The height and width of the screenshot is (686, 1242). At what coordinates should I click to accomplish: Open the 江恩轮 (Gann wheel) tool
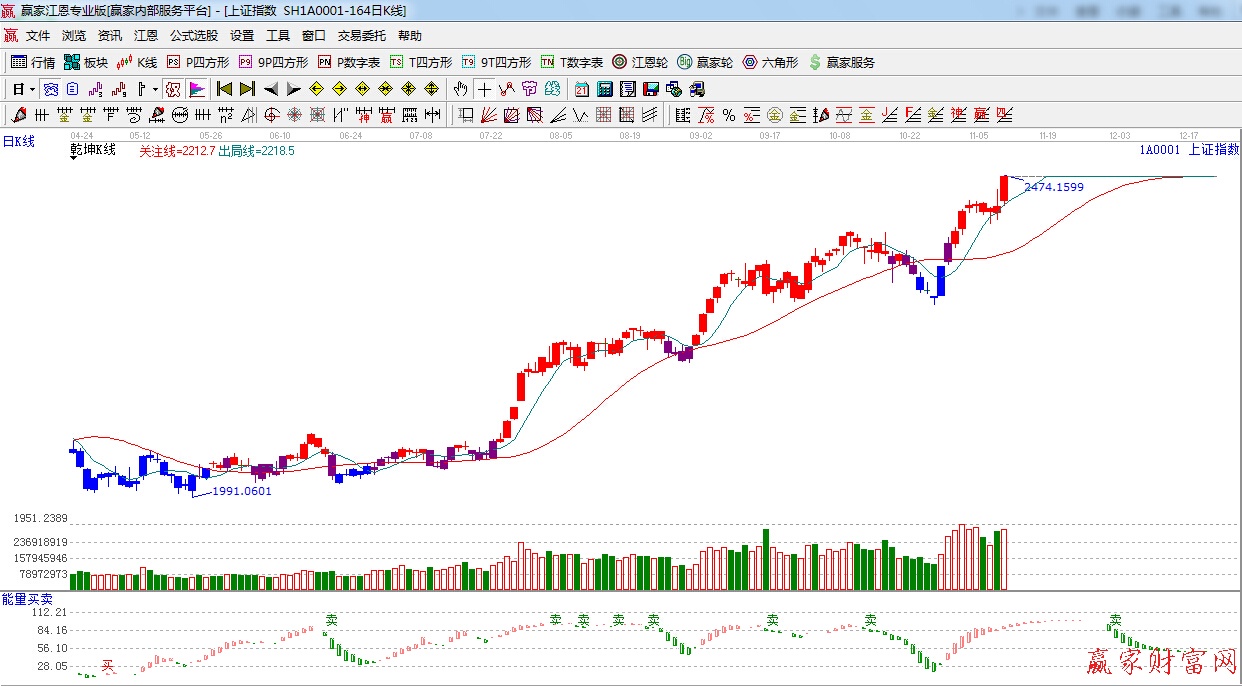(x=640, y=62)
